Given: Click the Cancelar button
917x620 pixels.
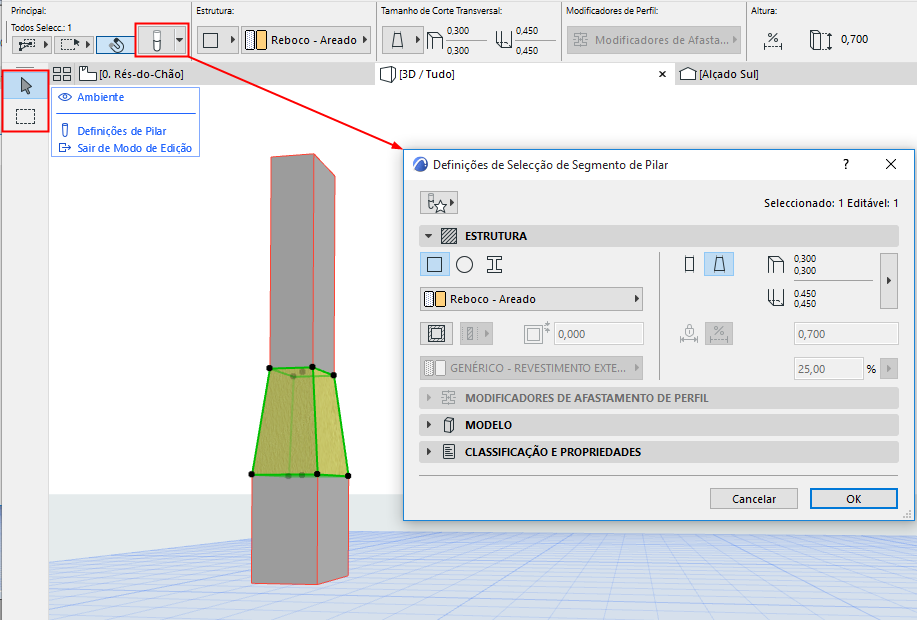Looking at the screenshot, I should click(x=754, y=499).
